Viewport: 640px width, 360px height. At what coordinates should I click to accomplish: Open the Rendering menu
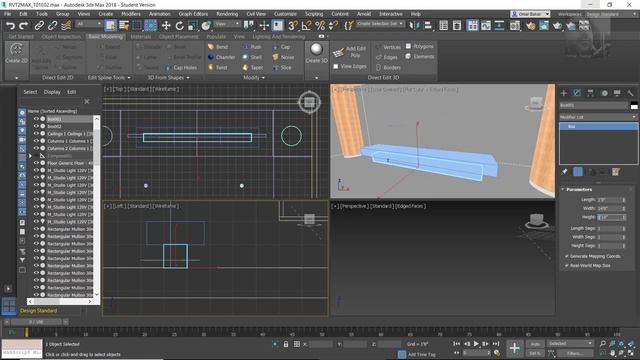pos(227,14)
